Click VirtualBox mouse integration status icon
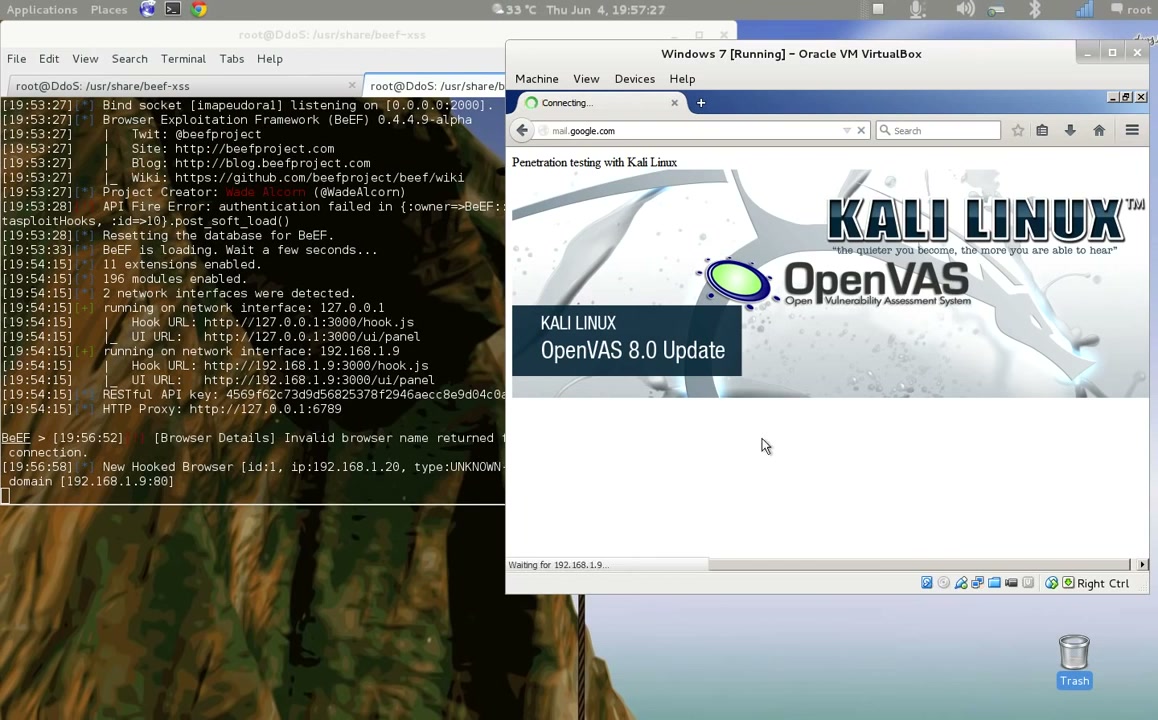This screenshot has width=1158, height=720. pyautogui.click(x=1052, y=583)
